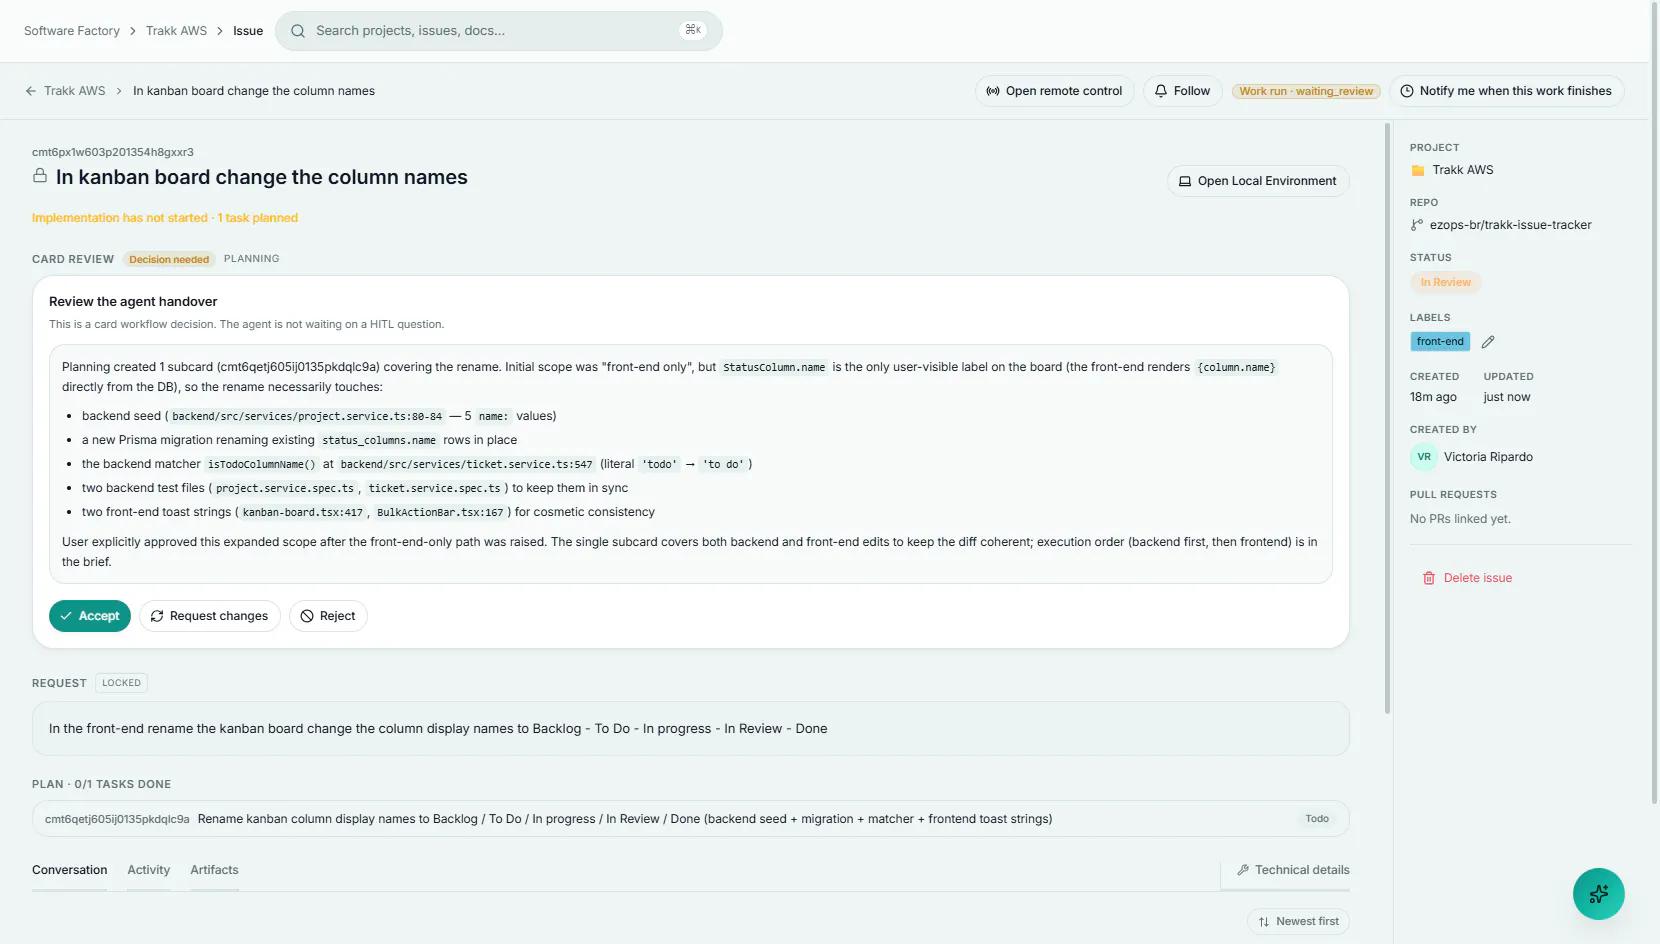Open the Local Environment
The image size is (1660, 944).
pos(1258,181)
